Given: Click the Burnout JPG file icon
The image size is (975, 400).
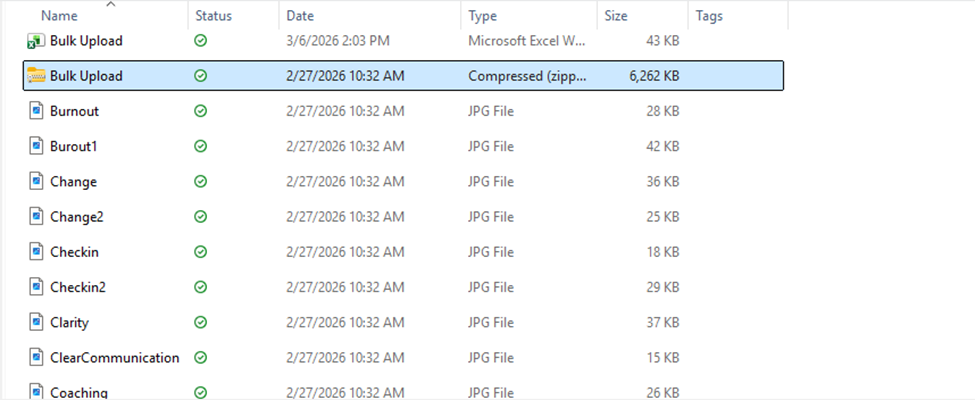Looking at the screenshot, I should point(36,111).
